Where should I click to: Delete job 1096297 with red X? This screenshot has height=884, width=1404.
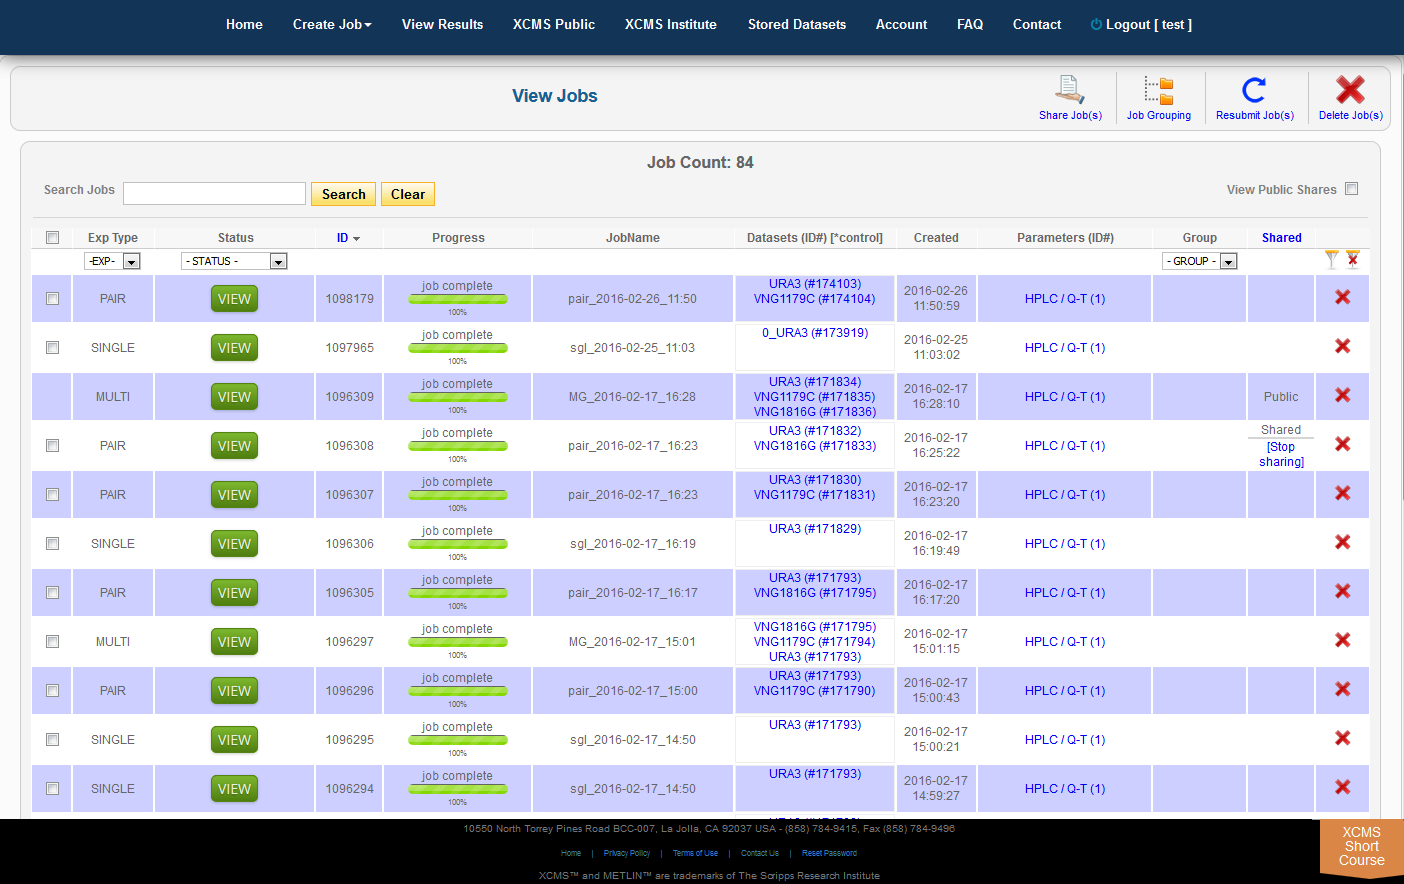[x=1343, y=640]
